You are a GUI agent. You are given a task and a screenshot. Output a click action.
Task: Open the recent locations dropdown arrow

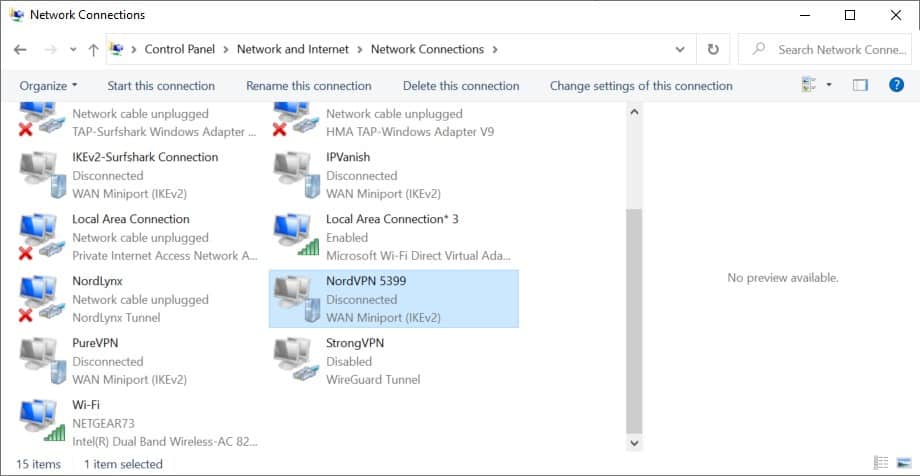point(73,50)
